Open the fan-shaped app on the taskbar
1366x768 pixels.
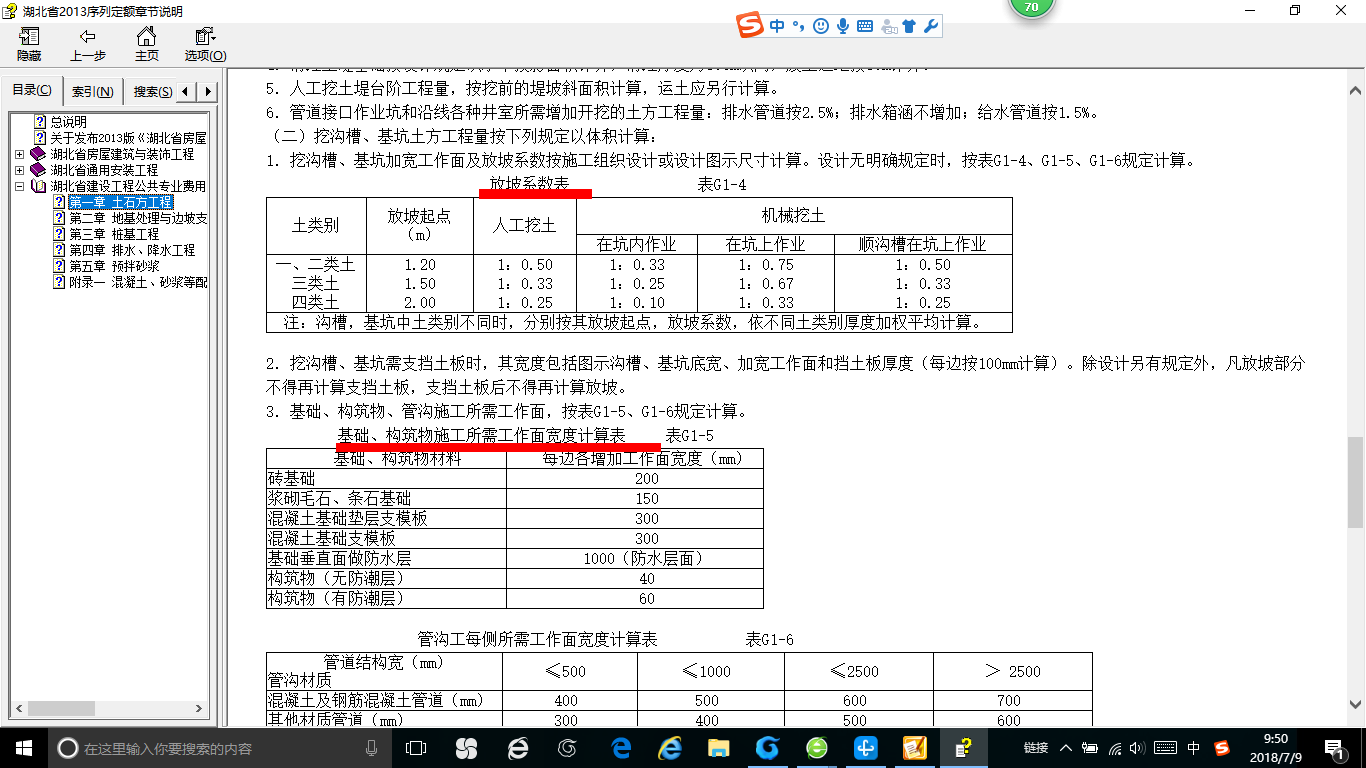coord(466,747)
